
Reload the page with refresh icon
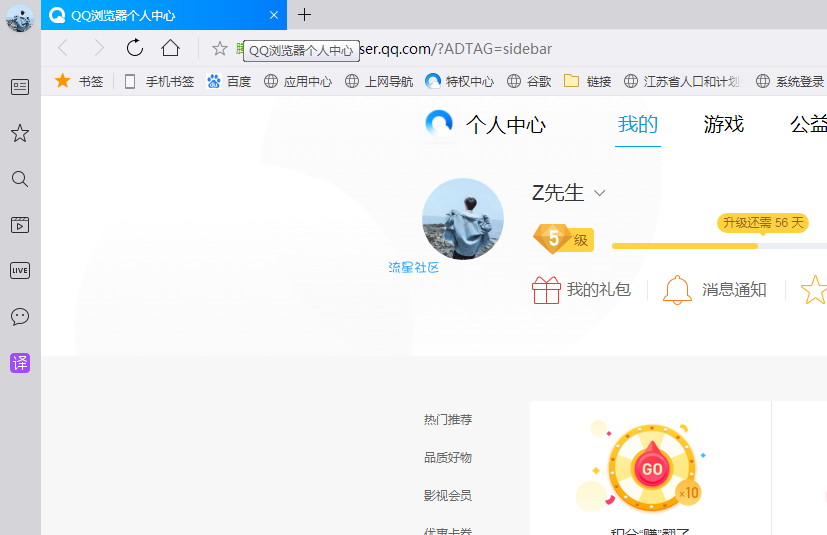[135, 47]
